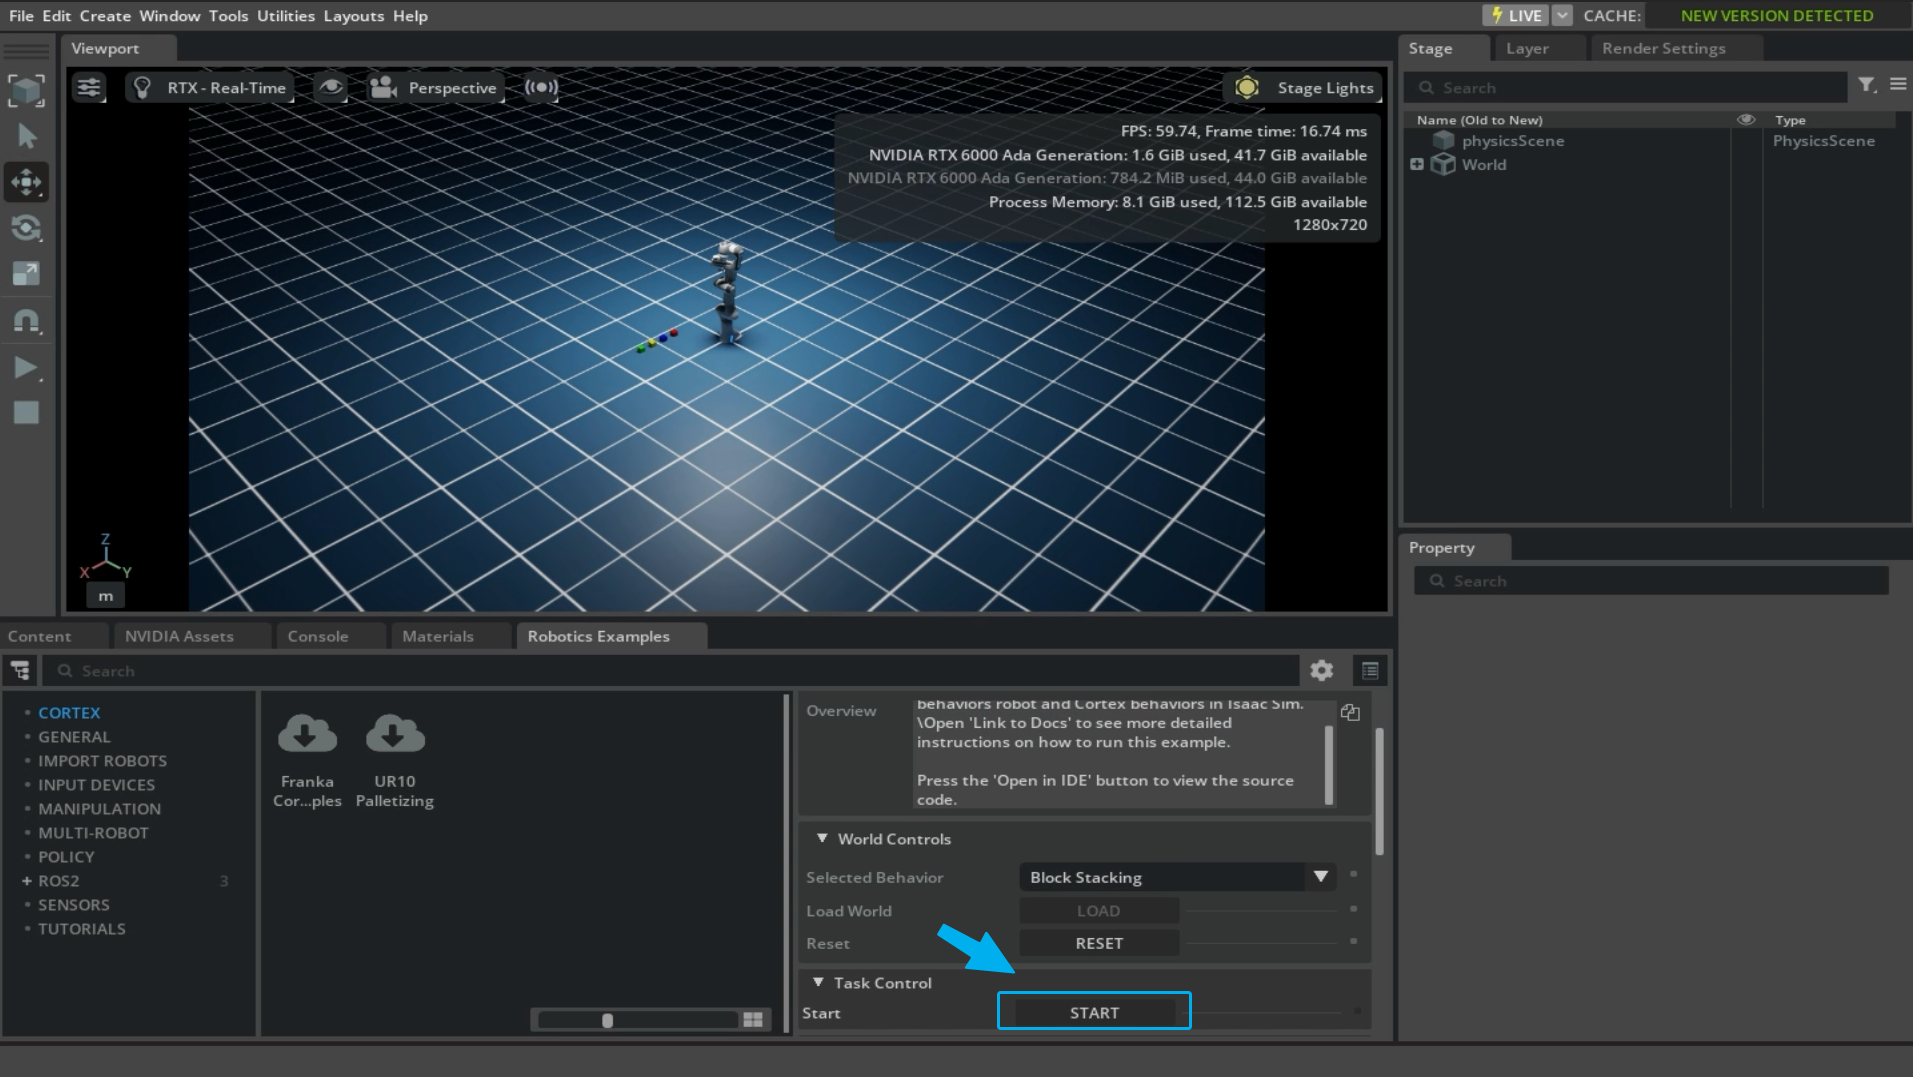This screenshot has height=1077, width=1913.
Task: Select the TUTORIALS category
Action: pyautogui.click(x=82, y=929)
